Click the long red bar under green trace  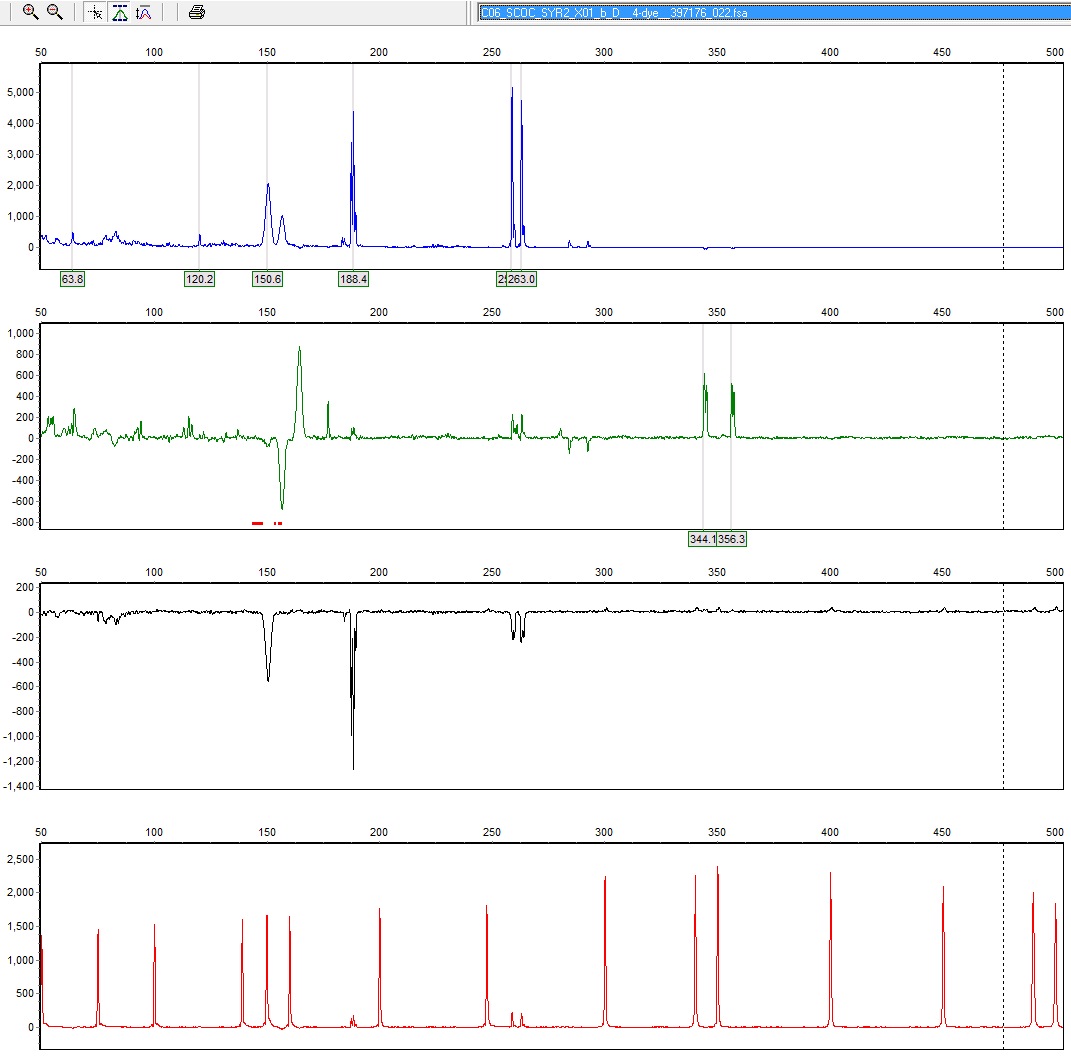coord(257,523)
